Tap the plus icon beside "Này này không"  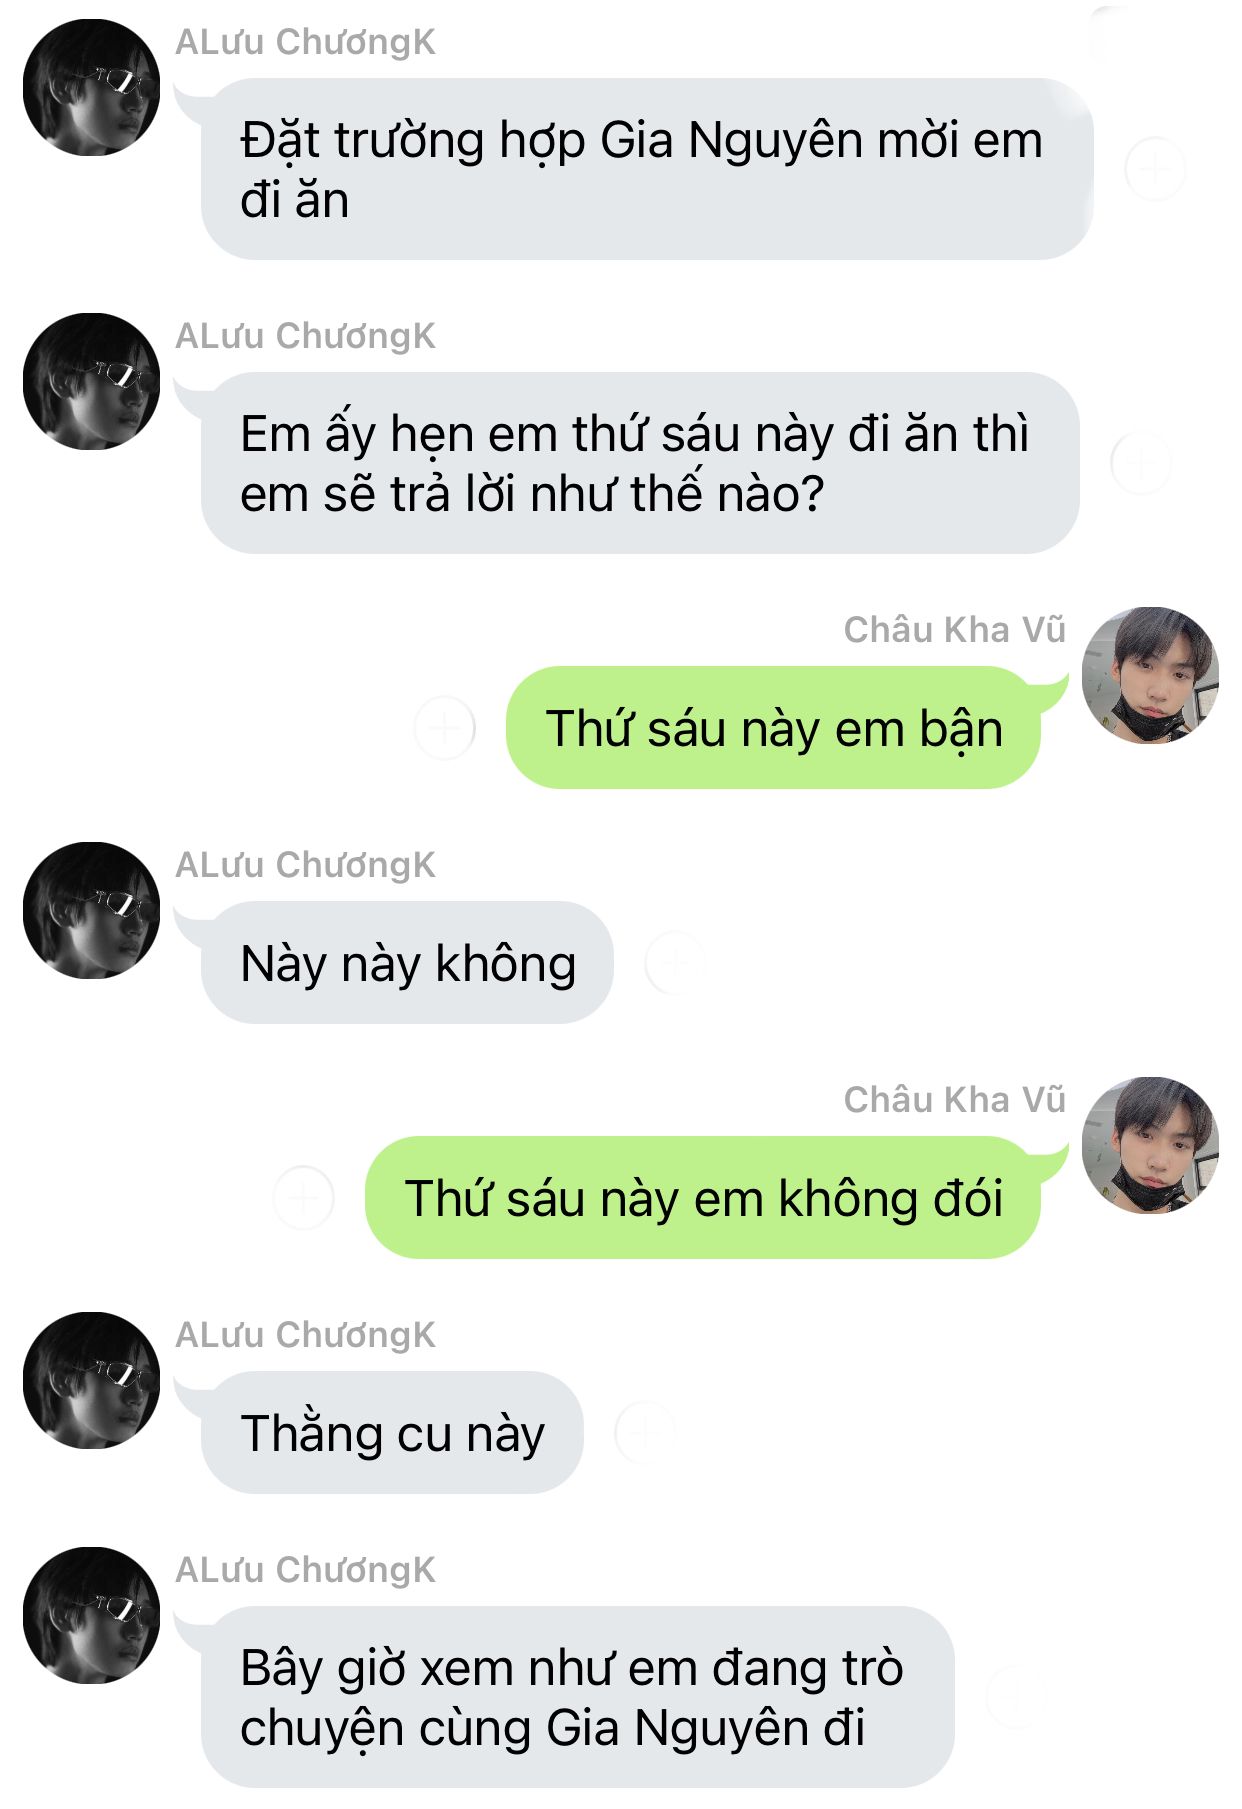tap(675, 962)
